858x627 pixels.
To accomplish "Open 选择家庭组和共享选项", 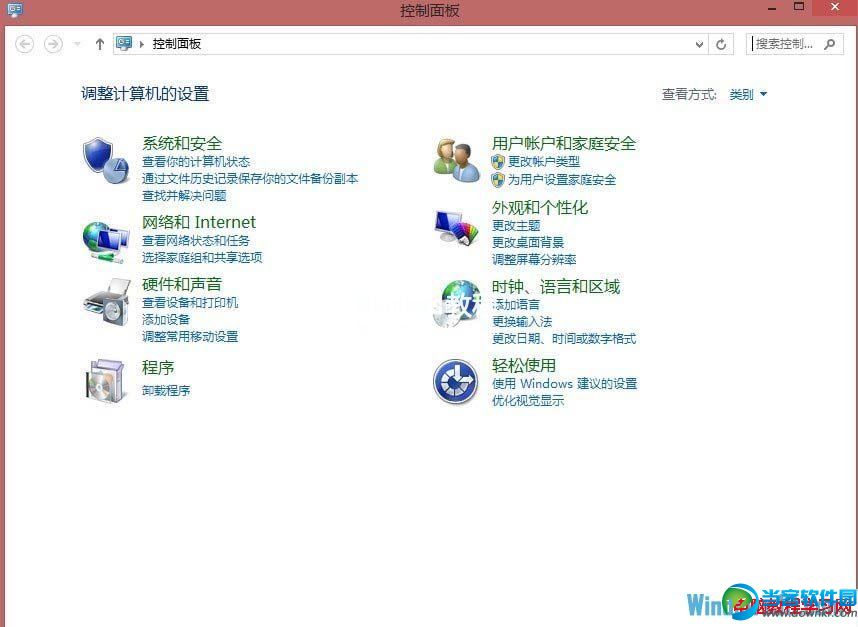I will click(x=202, y=258).
